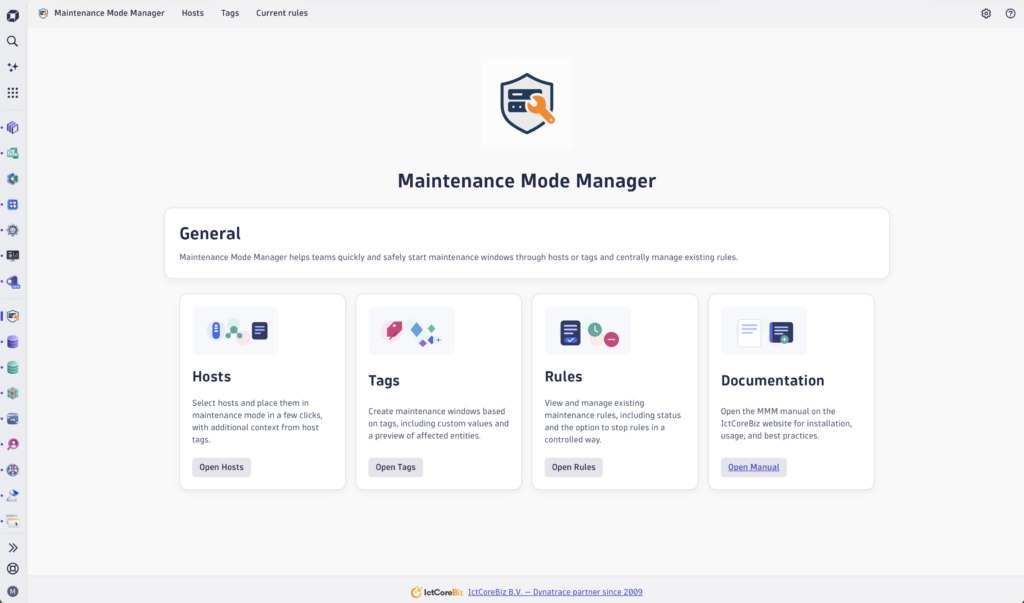Click the Maintenance Mode Manager title in header
The image size is (1024, 603).
click(109, 14)
